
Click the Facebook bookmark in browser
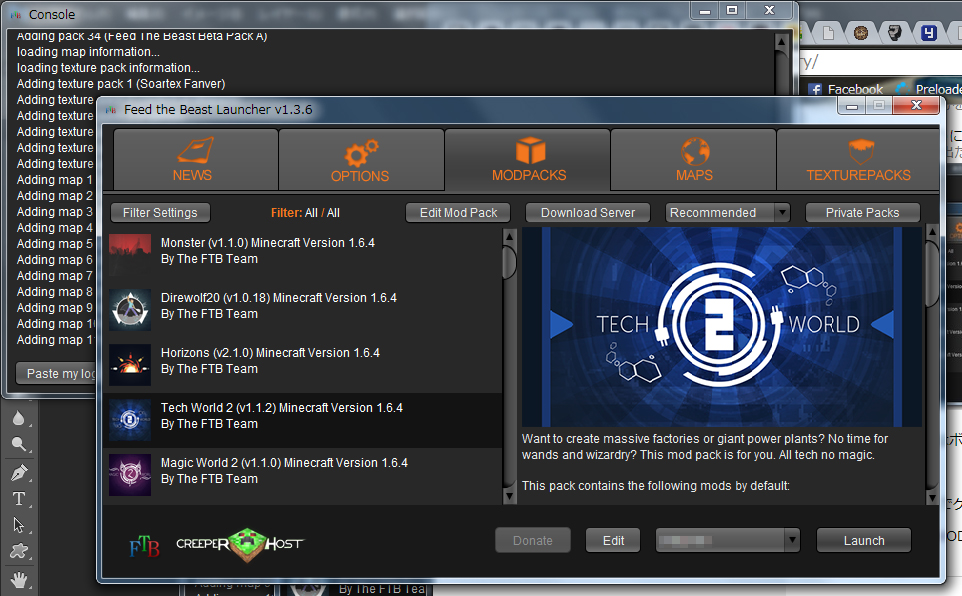pyautogui.click(x=846, y=90)
